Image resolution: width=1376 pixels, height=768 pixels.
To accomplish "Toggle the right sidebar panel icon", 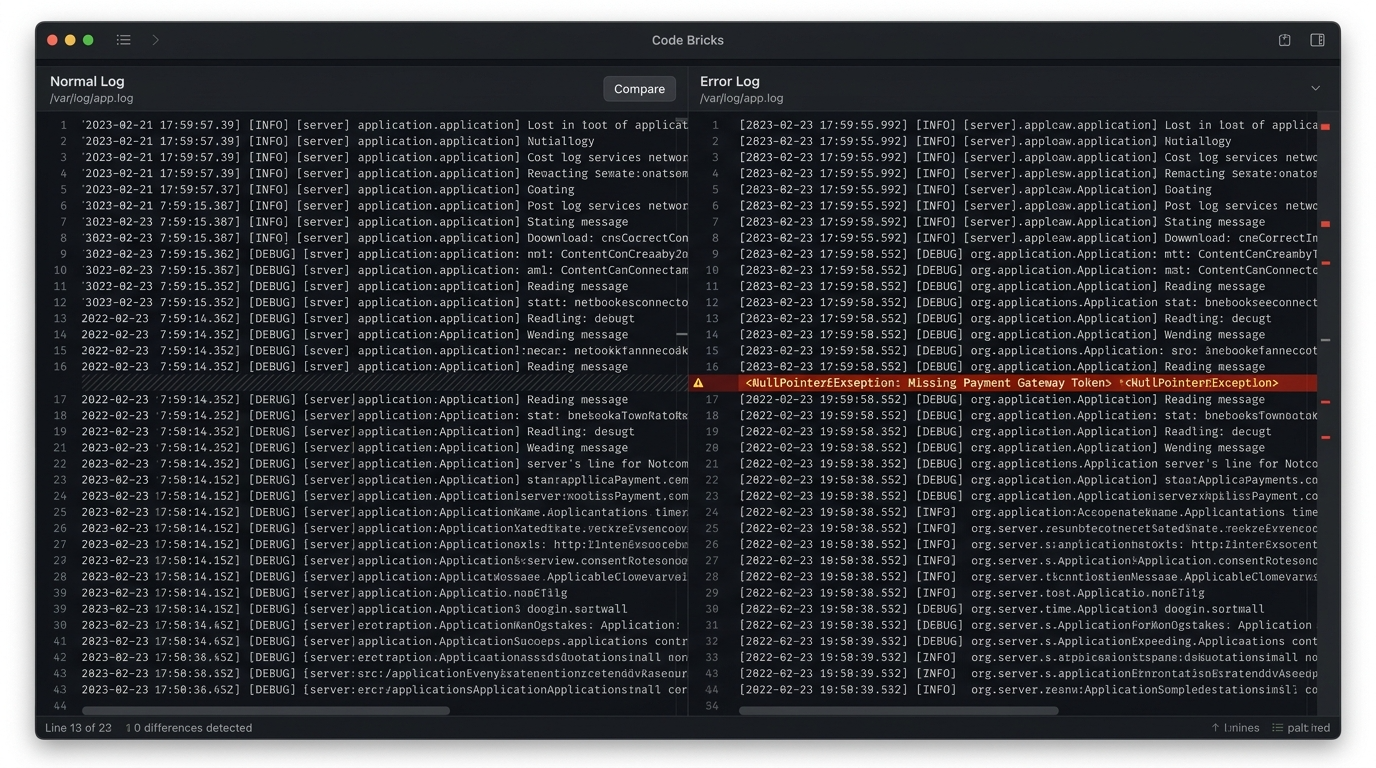I will pyautogui.click(x=1318, y=40).
